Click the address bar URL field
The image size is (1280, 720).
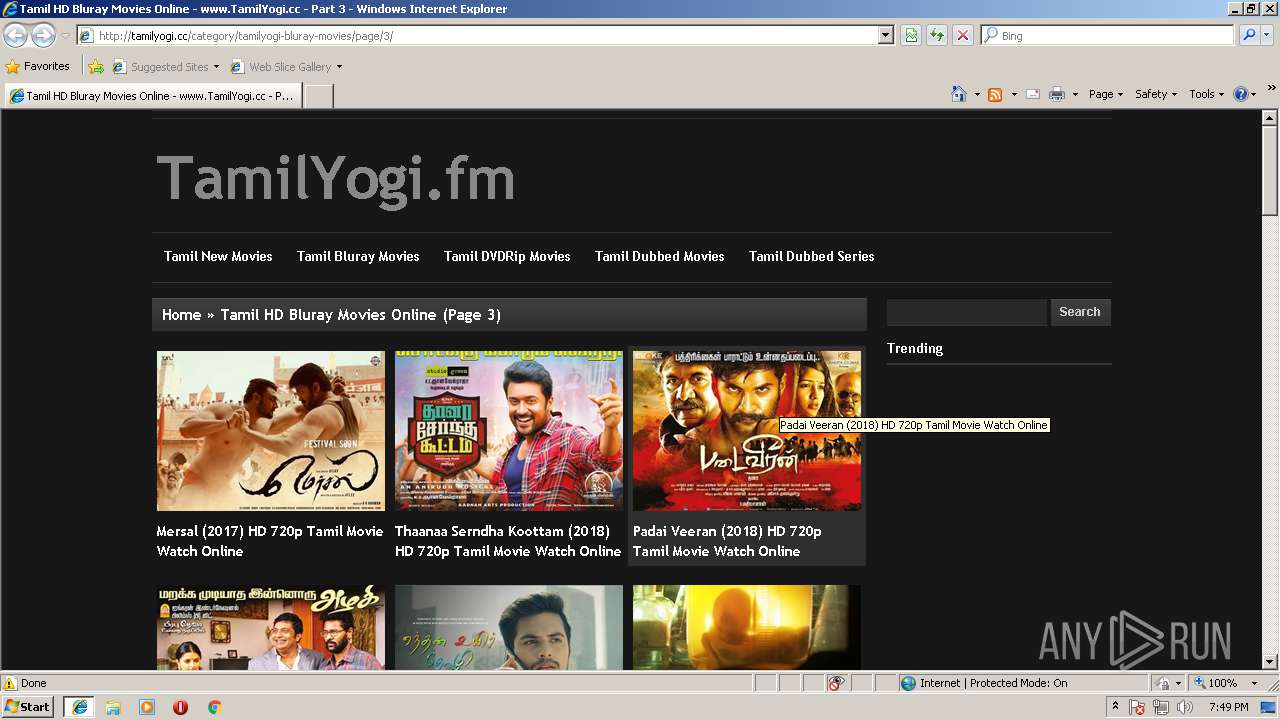coord(486,35)
